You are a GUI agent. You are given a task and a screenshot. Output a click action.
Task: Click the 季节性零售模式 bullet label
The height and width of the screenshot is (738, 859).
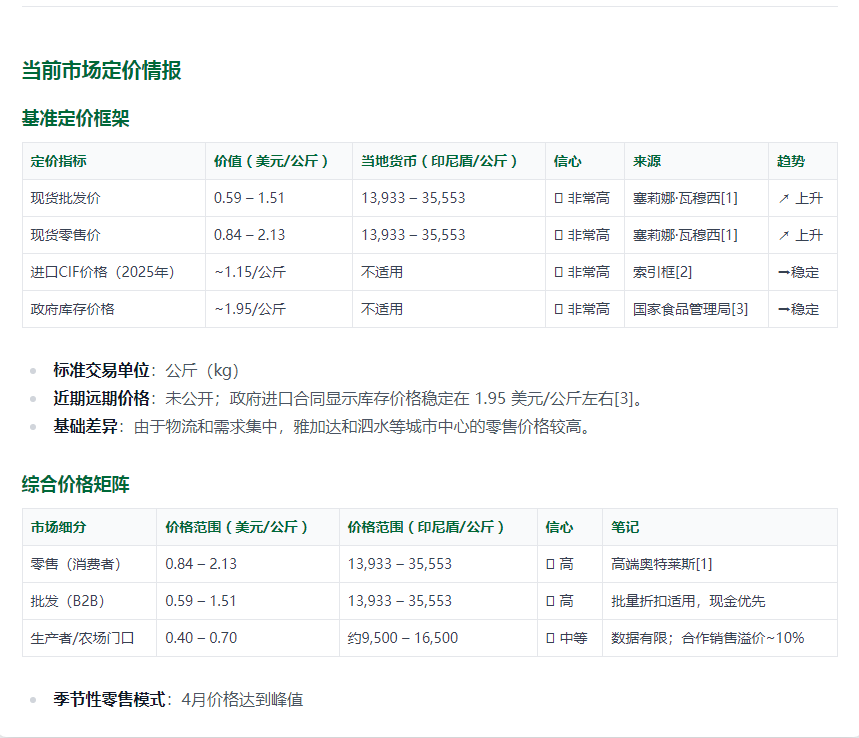(x=109, y=700)
